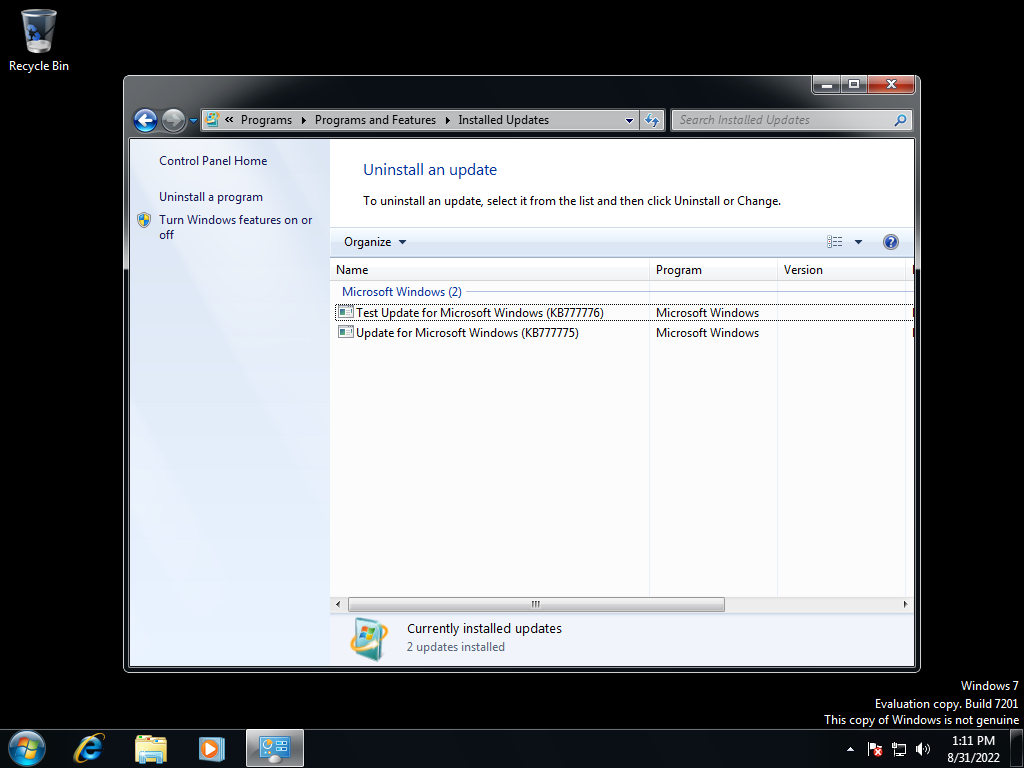Open the address bar history dropdown

coord(629,120)
